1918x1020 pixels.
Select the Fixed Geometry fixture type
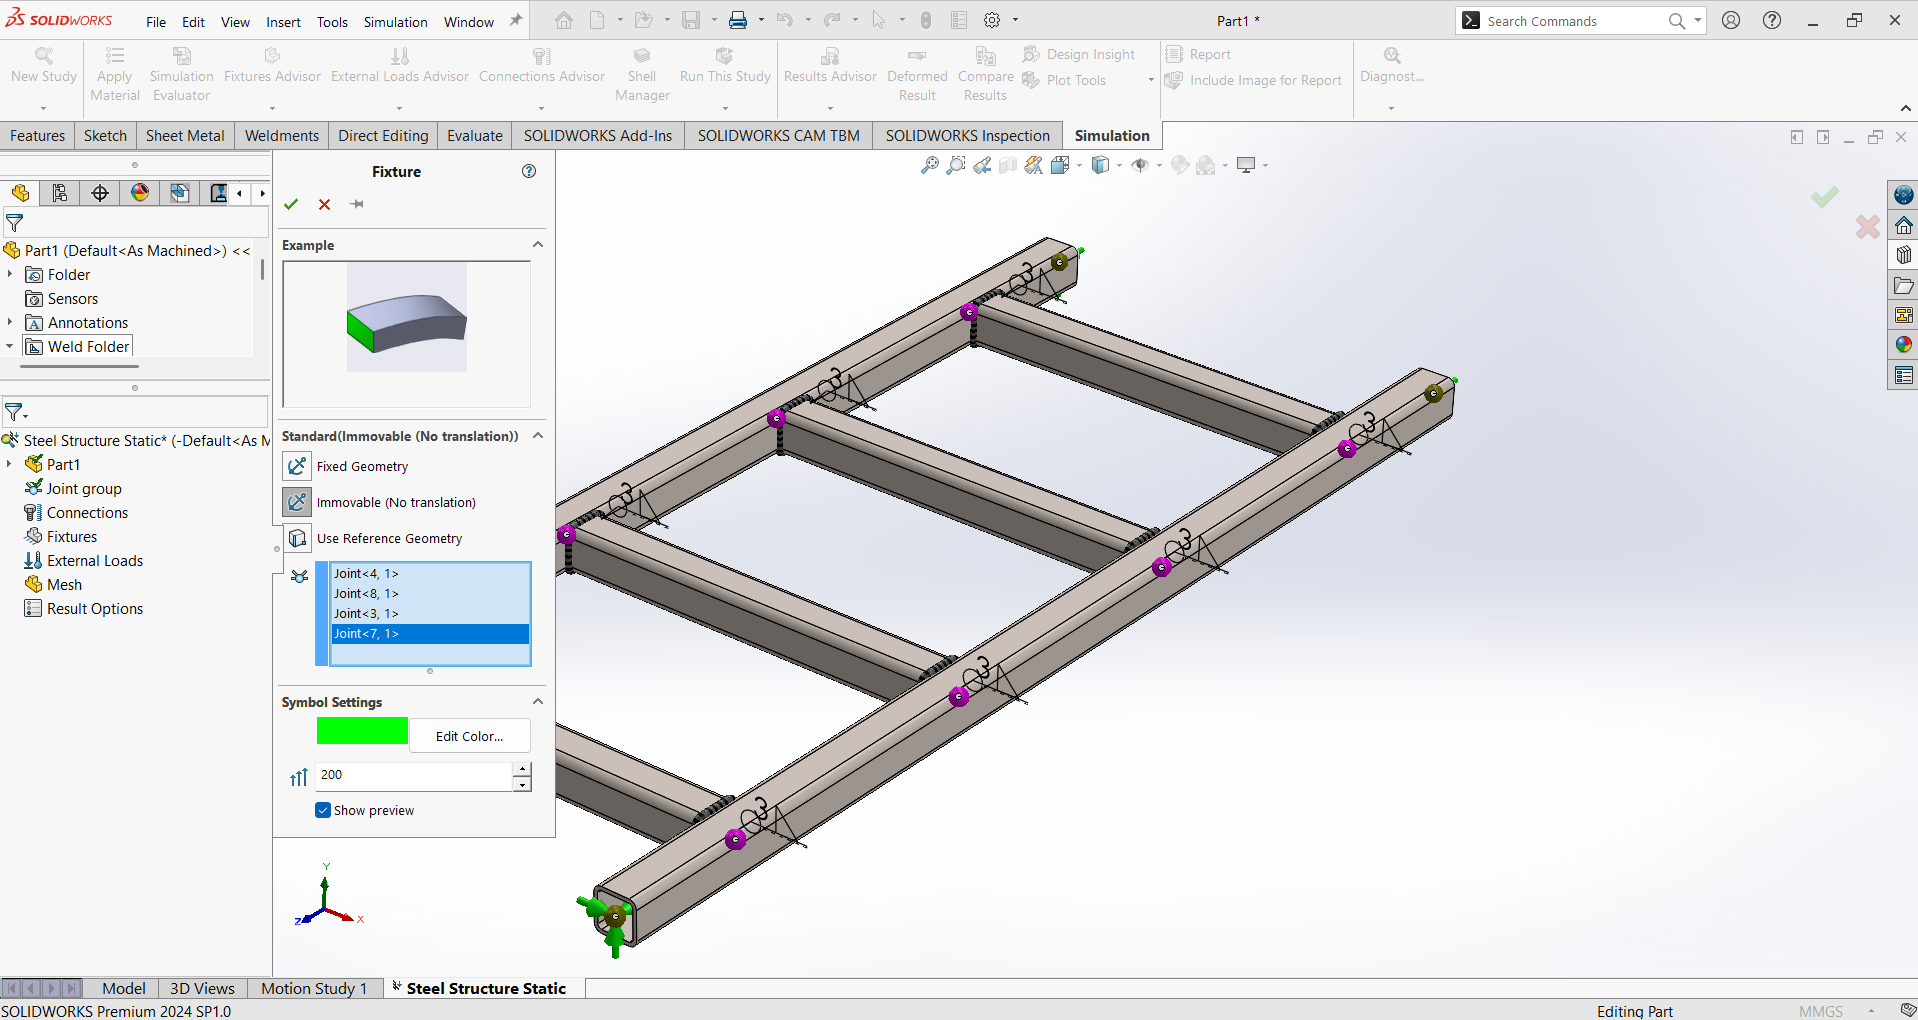point(297,466)
